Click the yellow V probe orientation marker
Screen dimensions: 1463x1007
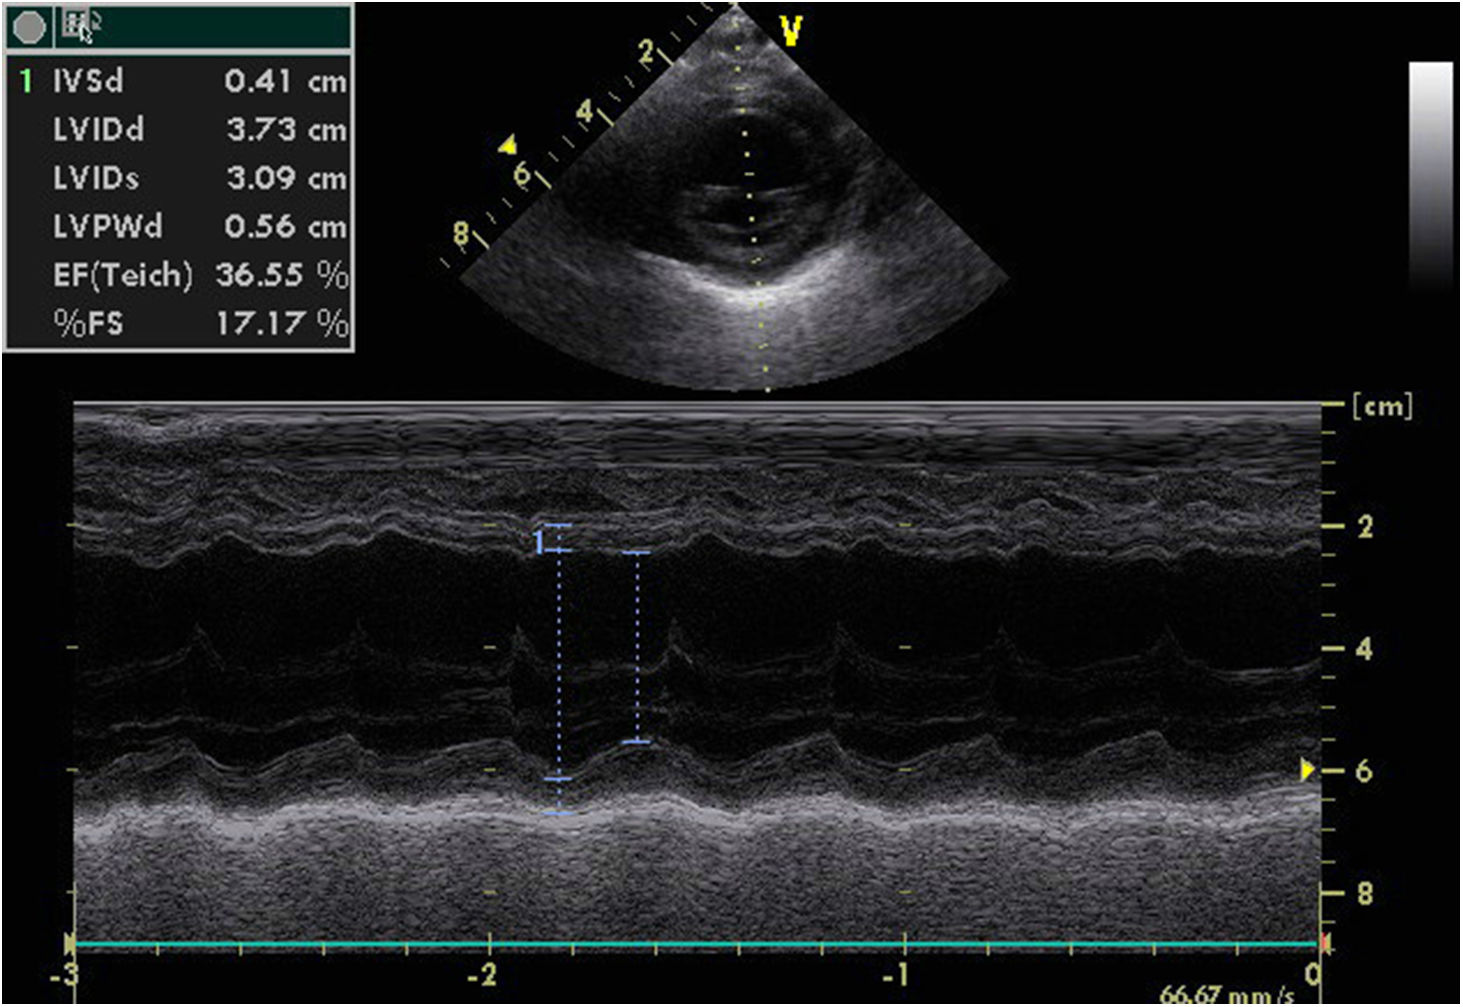coord(791,31)
